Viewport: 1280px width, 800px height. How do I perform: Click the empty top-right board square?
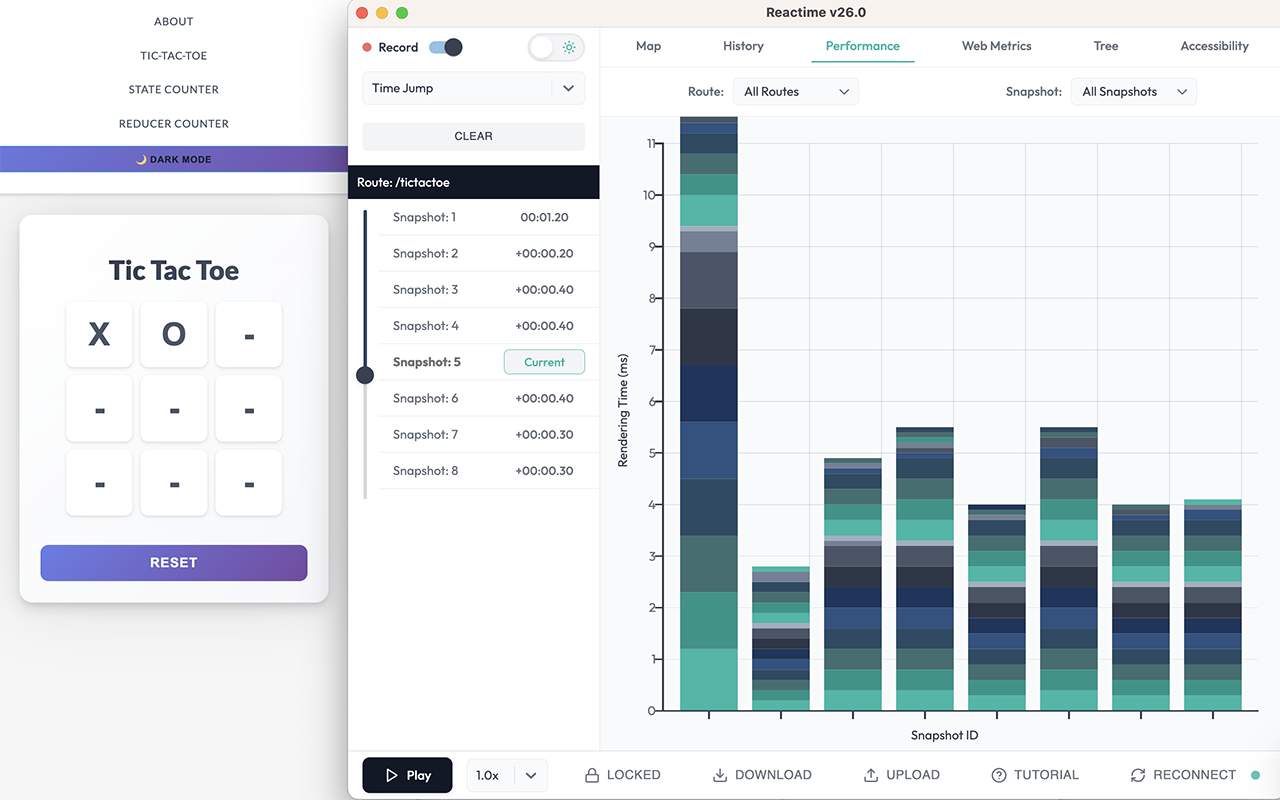(x=249, y=334)
